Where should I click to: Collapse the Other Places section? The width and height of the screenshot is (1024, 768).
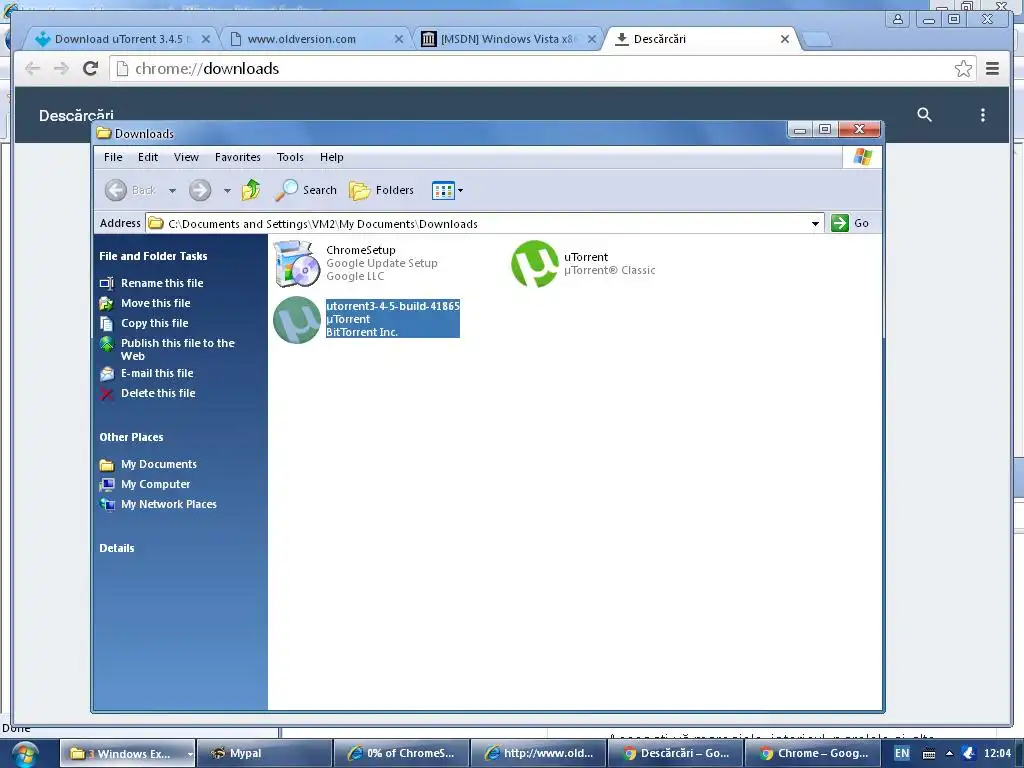click(x=131, y=437)
